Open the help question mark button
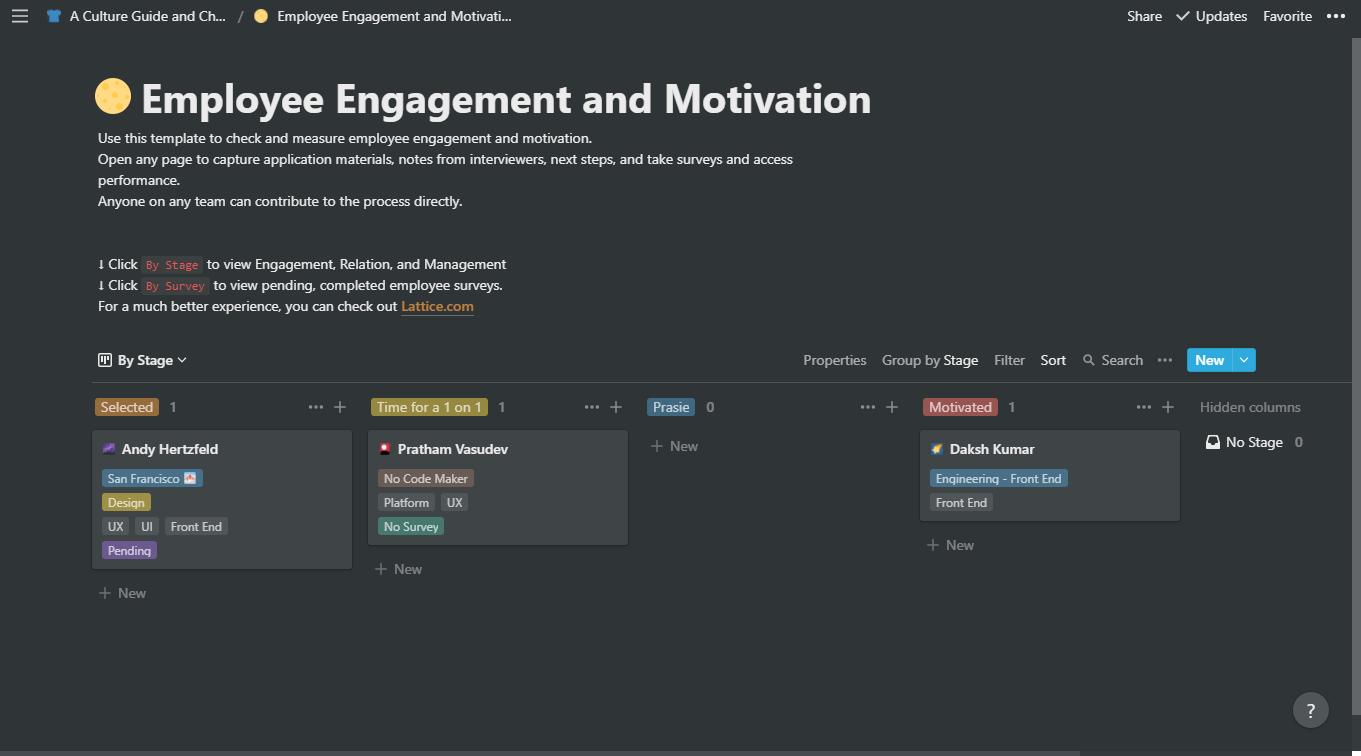This screenshot has width=1361, height=756. tap(1311, 709)
